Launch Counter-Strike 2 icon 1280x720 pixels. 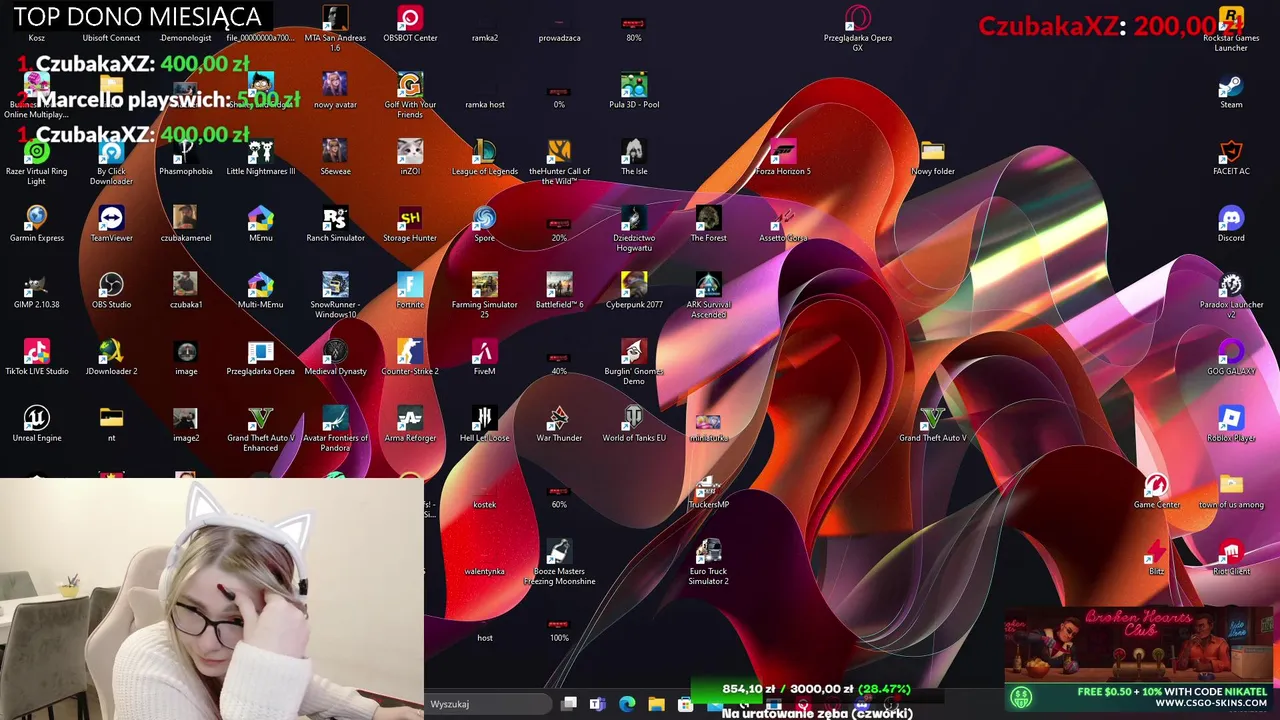pos(410,352)
